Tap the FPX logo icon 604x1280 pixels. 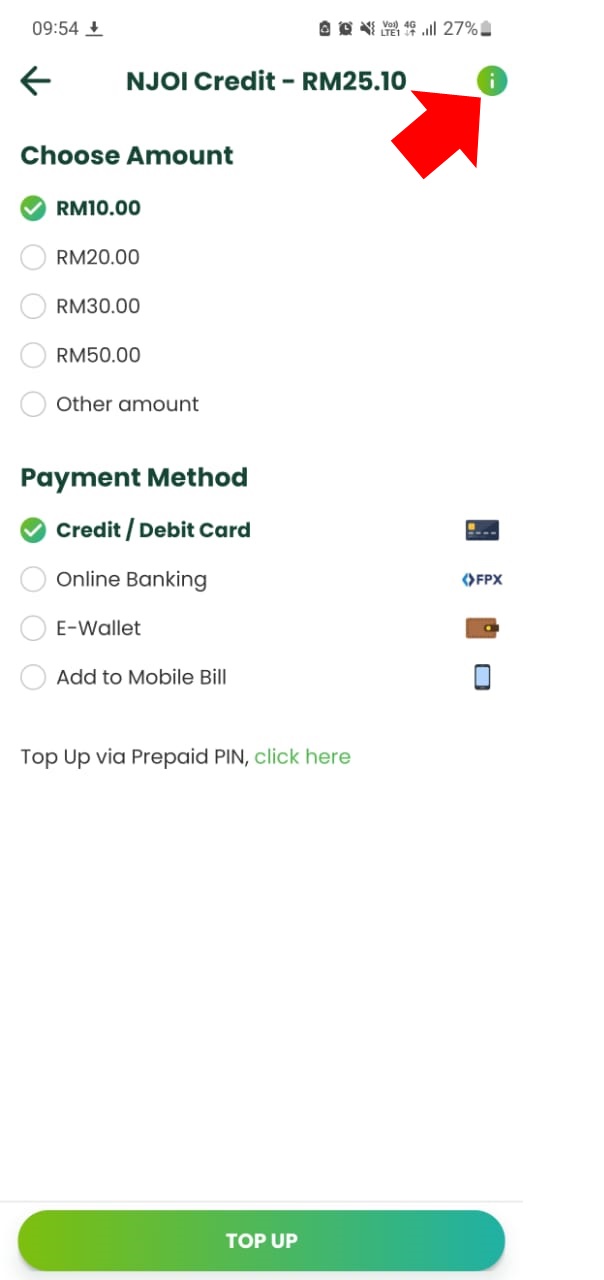(x=482, y=579)
